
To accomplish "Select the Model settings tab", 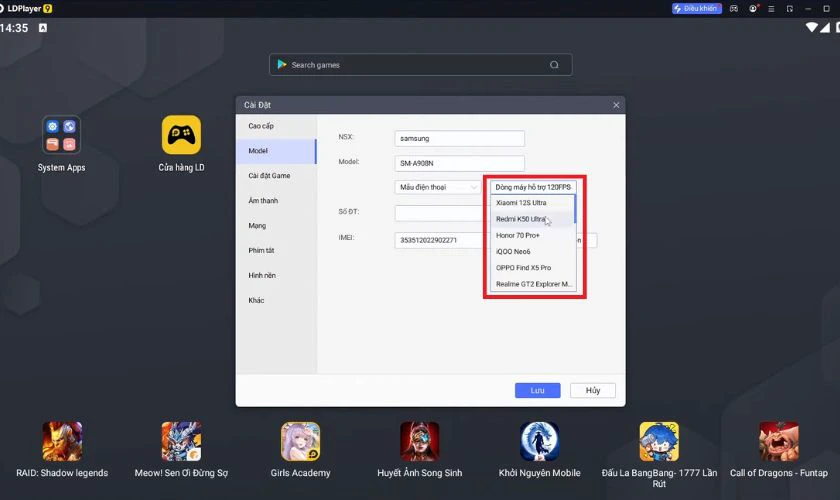I will click(276, 151).
